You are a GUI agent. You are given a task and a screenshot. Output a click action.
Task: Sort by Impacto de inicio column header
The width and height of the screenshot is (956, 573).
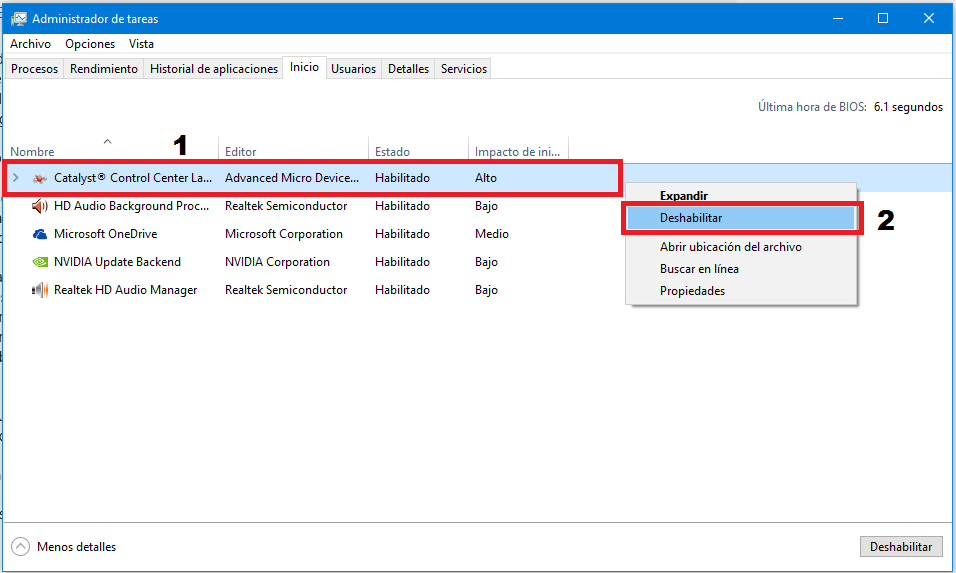point(518,151)
